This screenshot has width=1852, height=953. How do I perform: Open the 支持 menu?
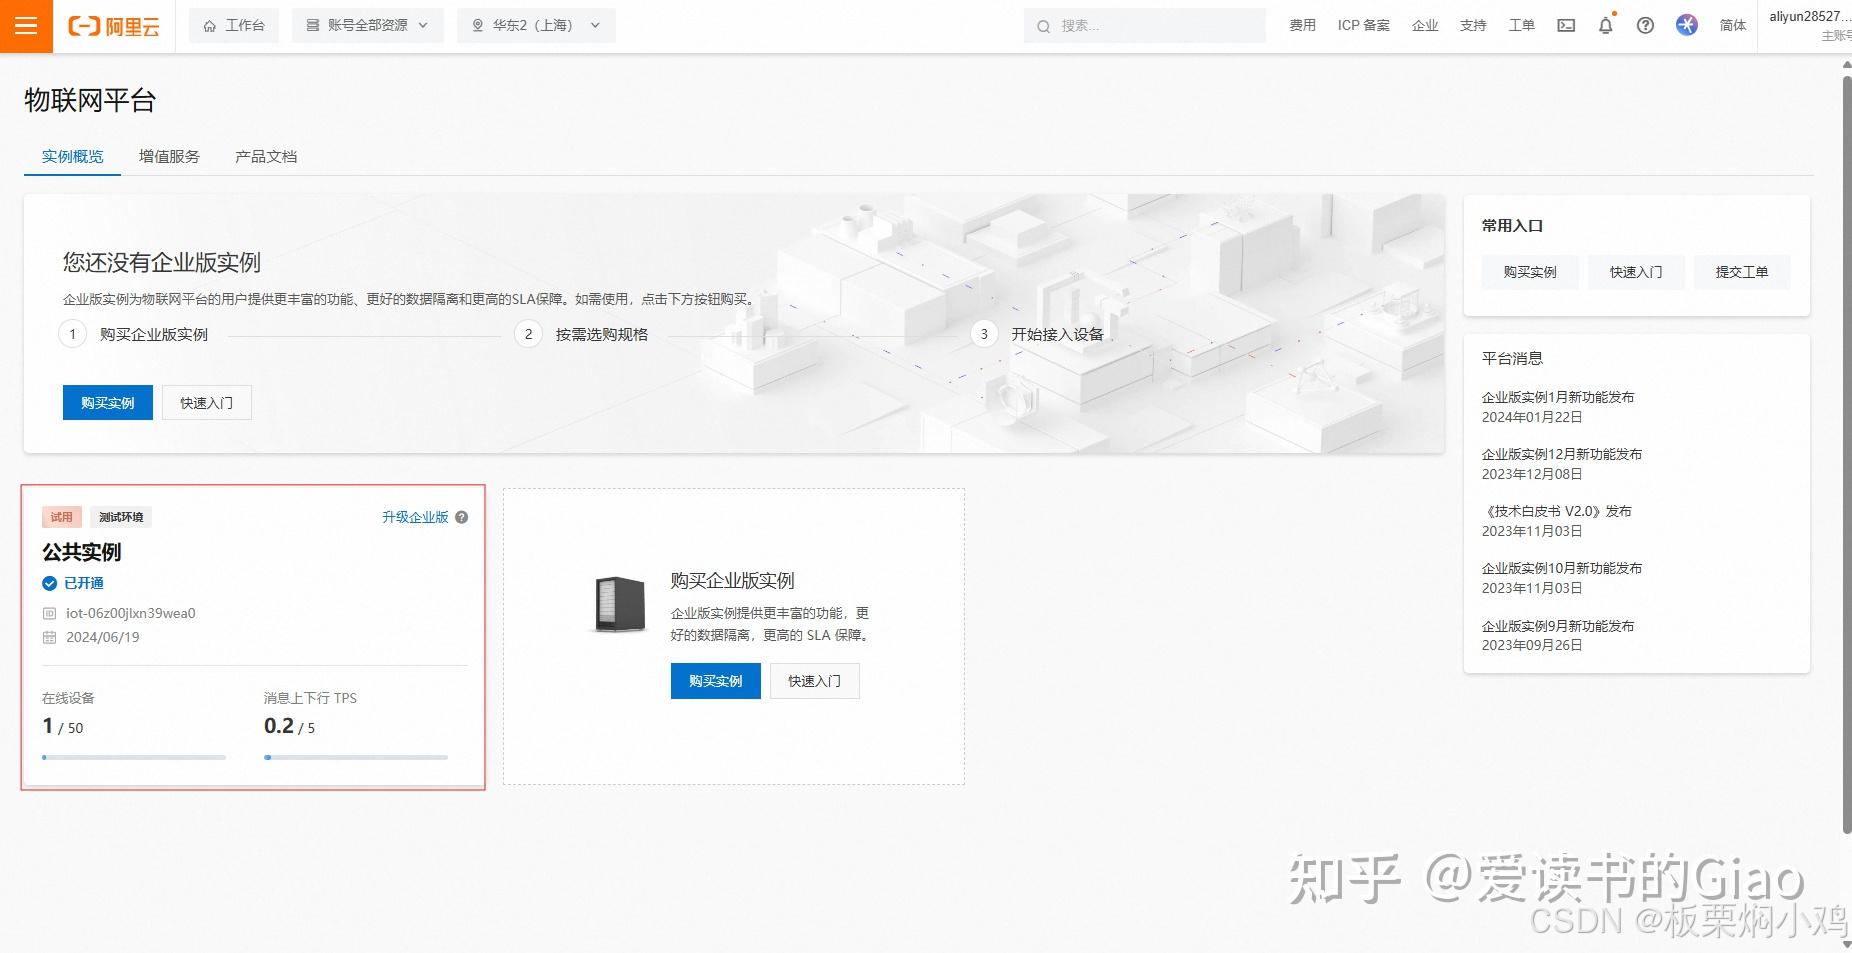click(1473, 26)
